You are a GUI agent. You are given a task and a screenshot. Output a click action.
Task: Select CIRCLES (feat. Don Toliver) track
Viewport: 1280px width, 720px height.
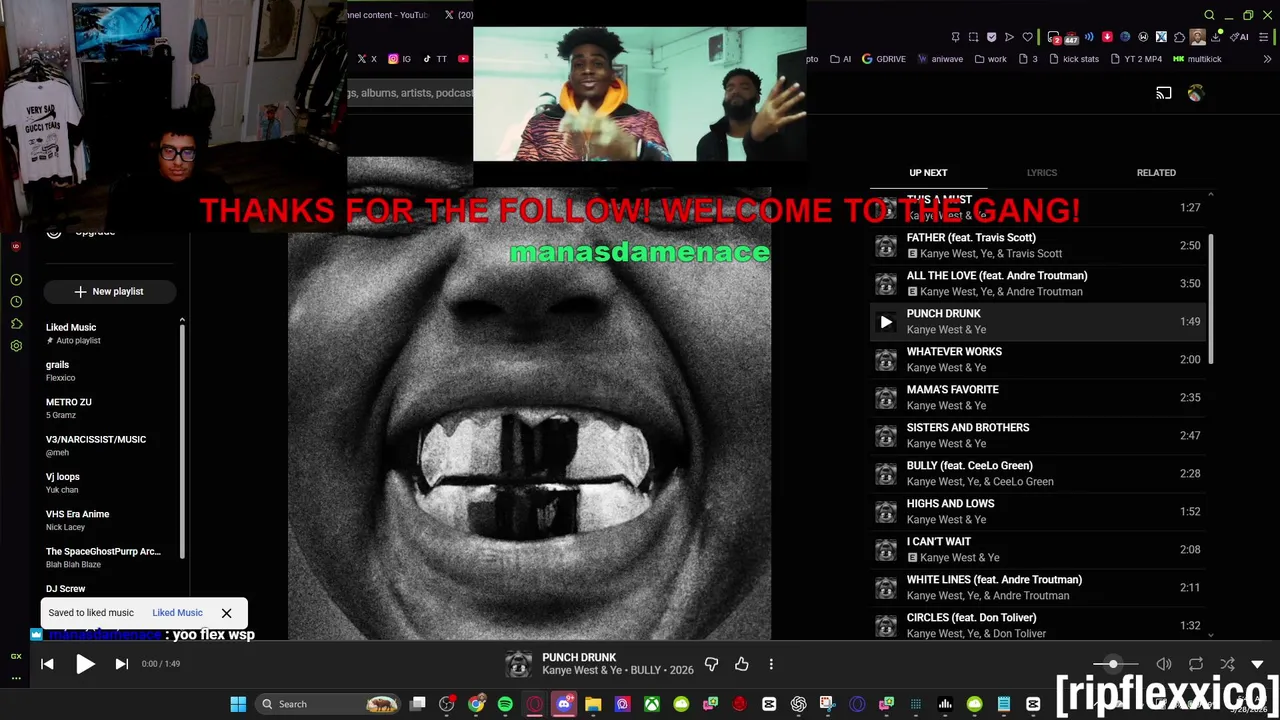pyautogui.click(x=1038, y=626)
